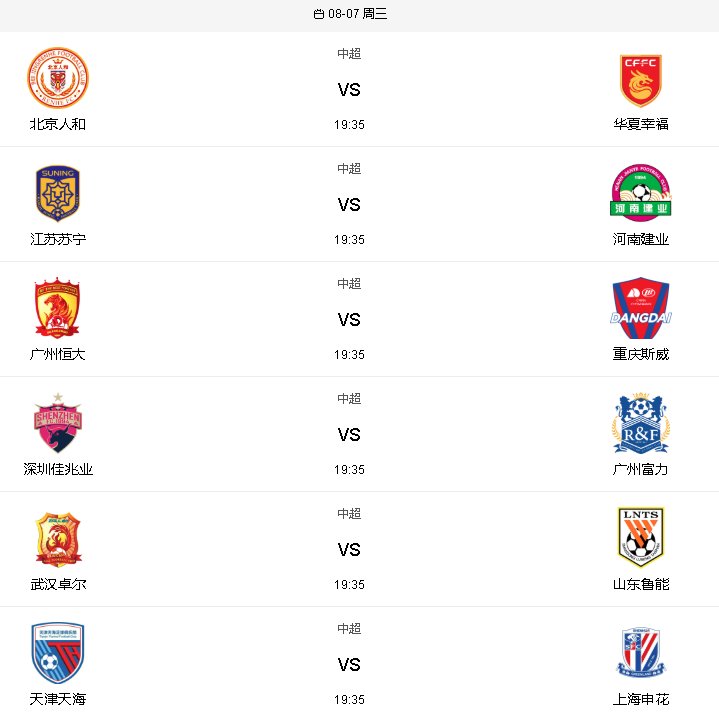Click team name 北京人和
This screenshot has width=719, height=718.
pos(58,124)
